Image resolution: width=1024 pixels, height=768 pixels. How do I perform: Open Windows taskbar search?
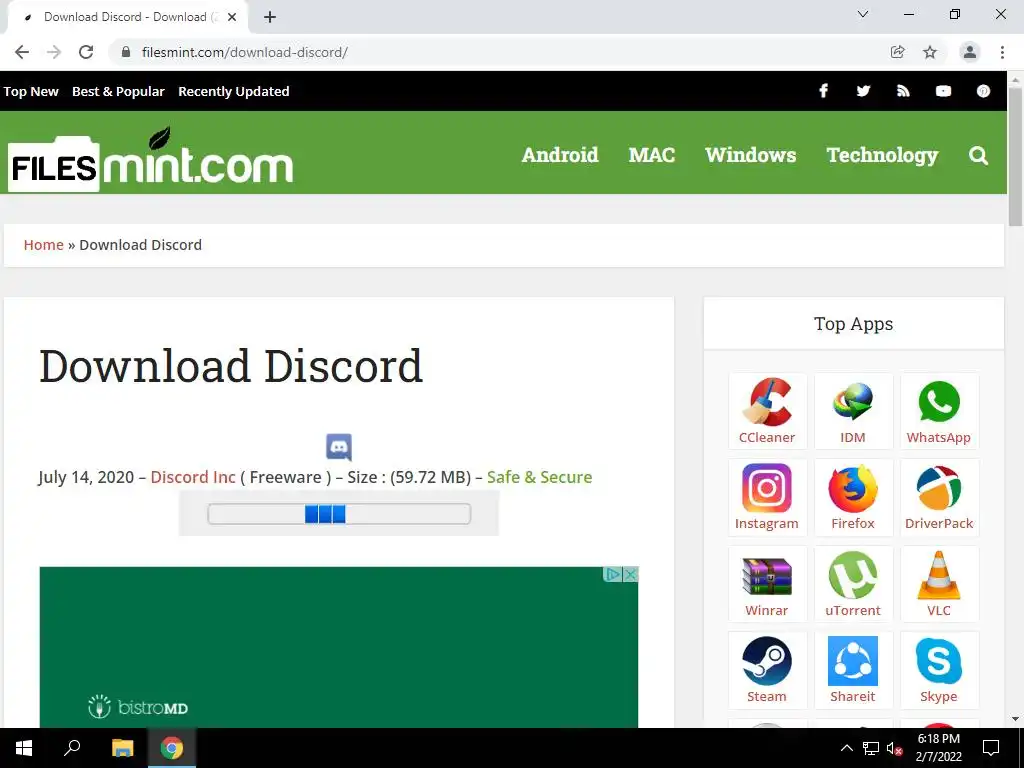[x=72, y=748]
